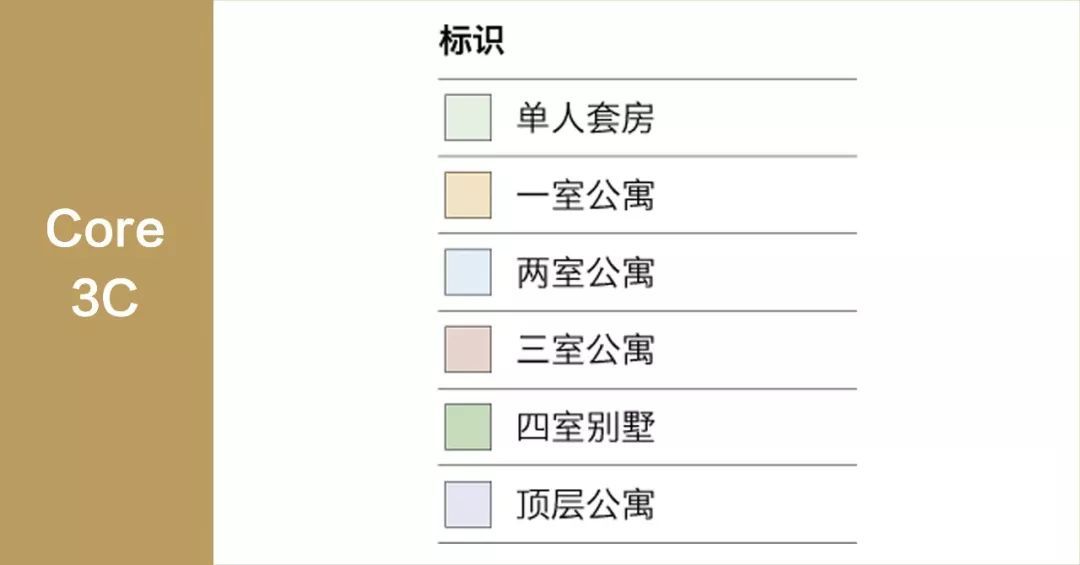Choose the lavender 顶层公寓 color swatch
The height and width of the screenshot is (565, 1080).
[x=468, y=504]
